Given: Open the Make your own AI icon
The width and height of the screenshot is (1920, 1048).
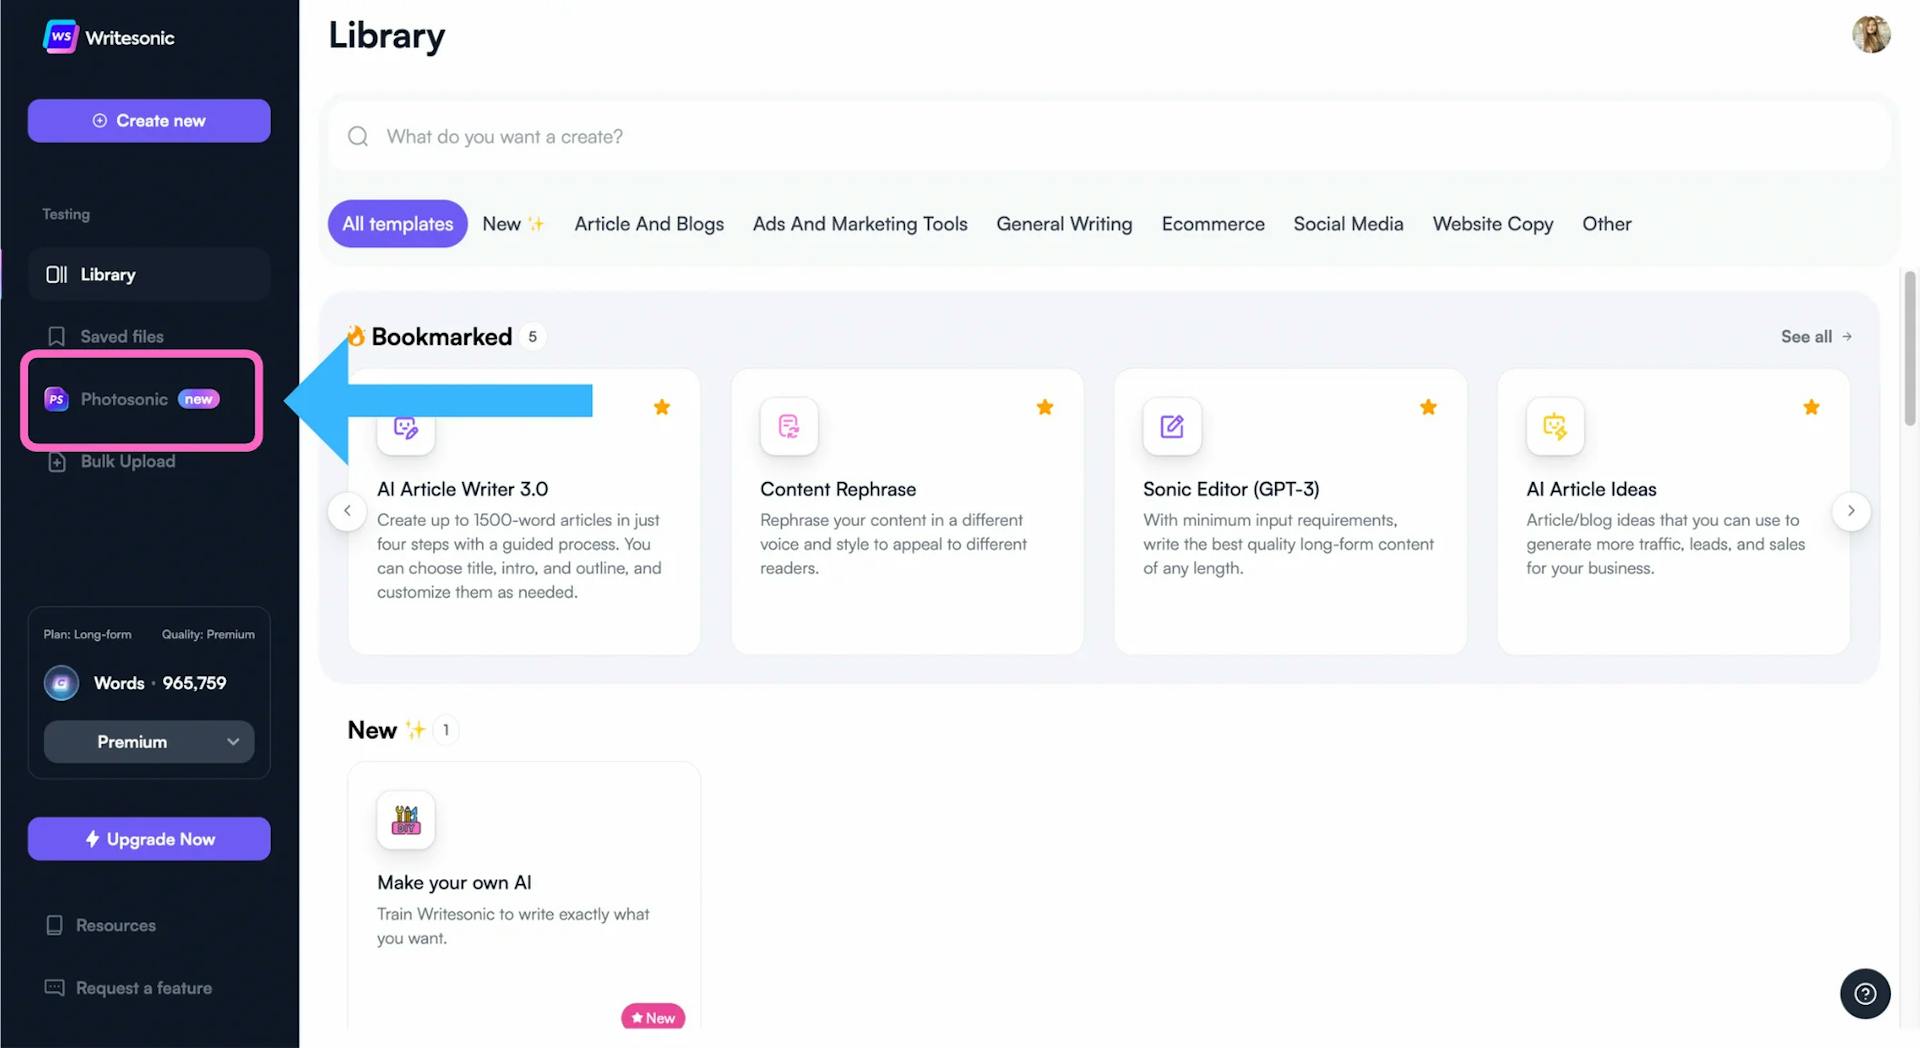Looking at the screenshot, I should 406,820.
